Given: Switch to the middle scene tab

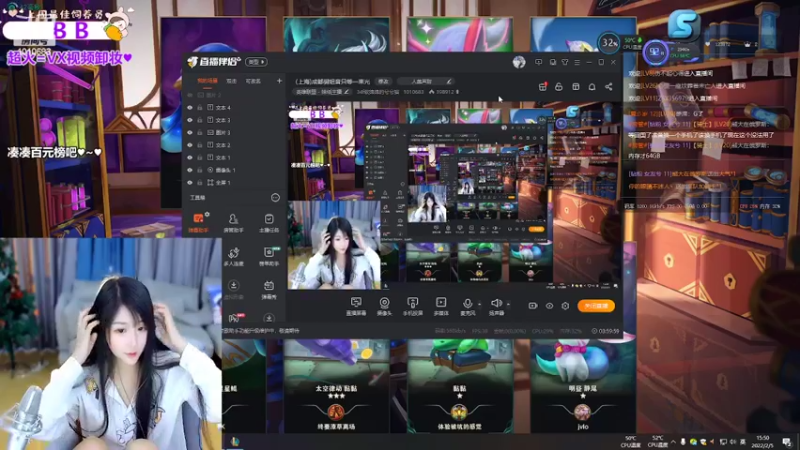Looking at the screenshot, I should tap(231, 81).
